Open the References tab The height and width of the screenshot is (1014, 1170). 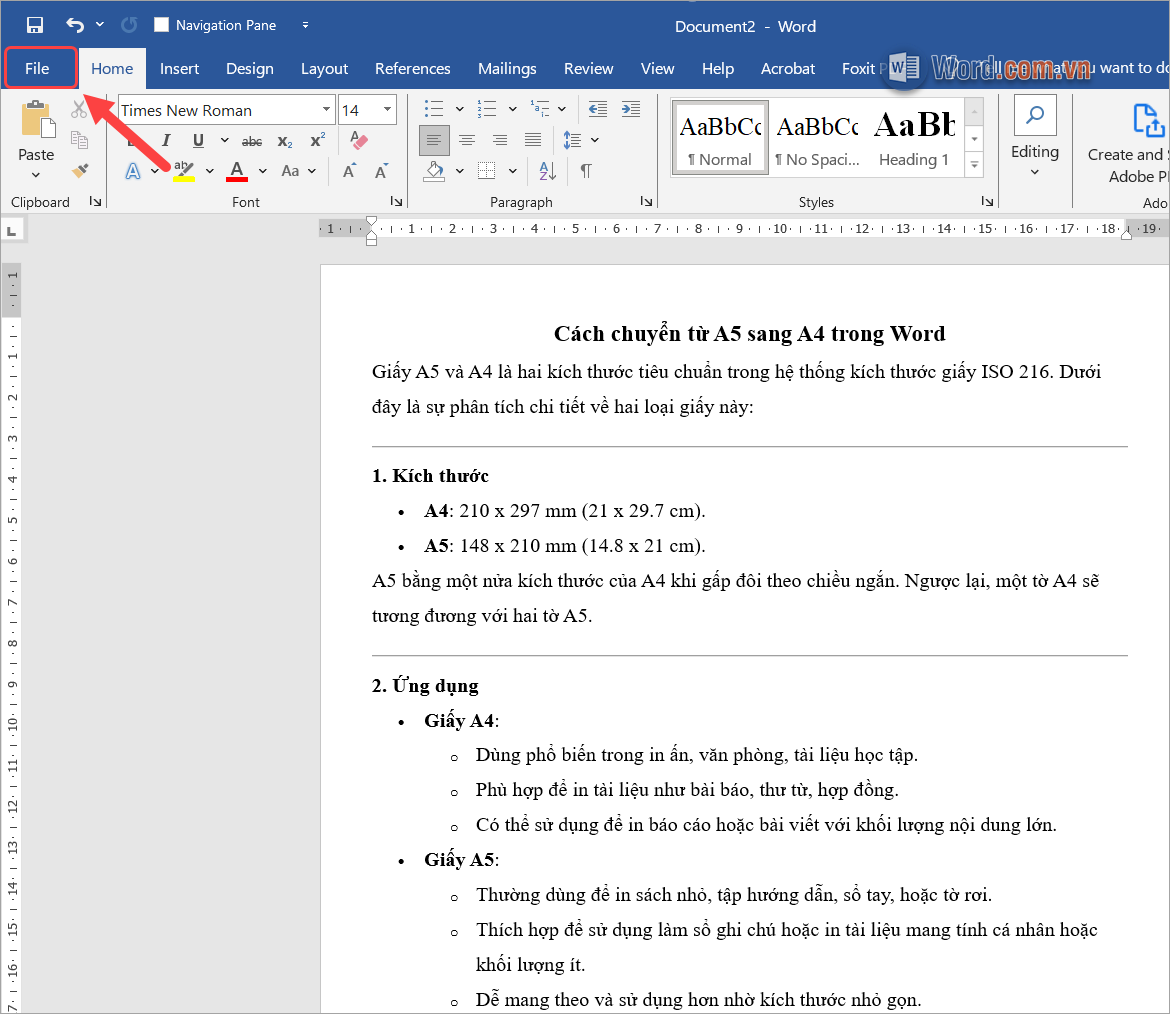[413, 69]
